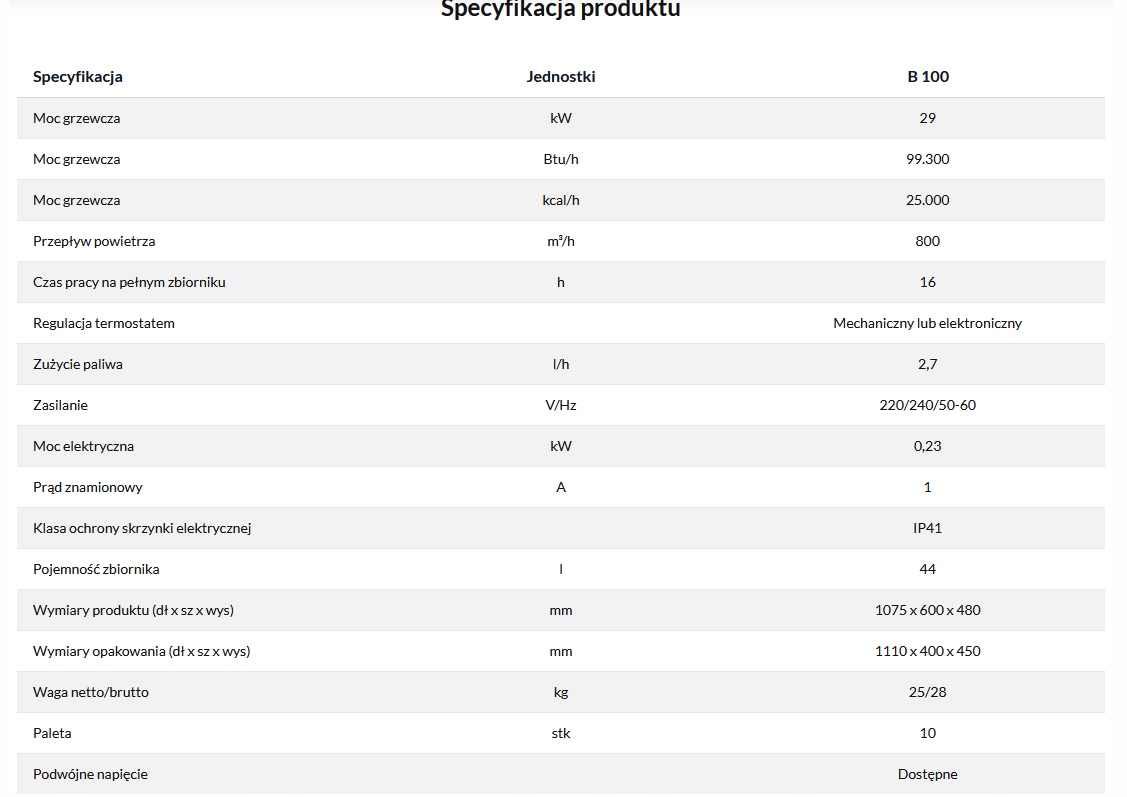Click the Mechaniczny lub elektroniczny value
Screen dimensions: 1127x797
click(x=927, y=323)
